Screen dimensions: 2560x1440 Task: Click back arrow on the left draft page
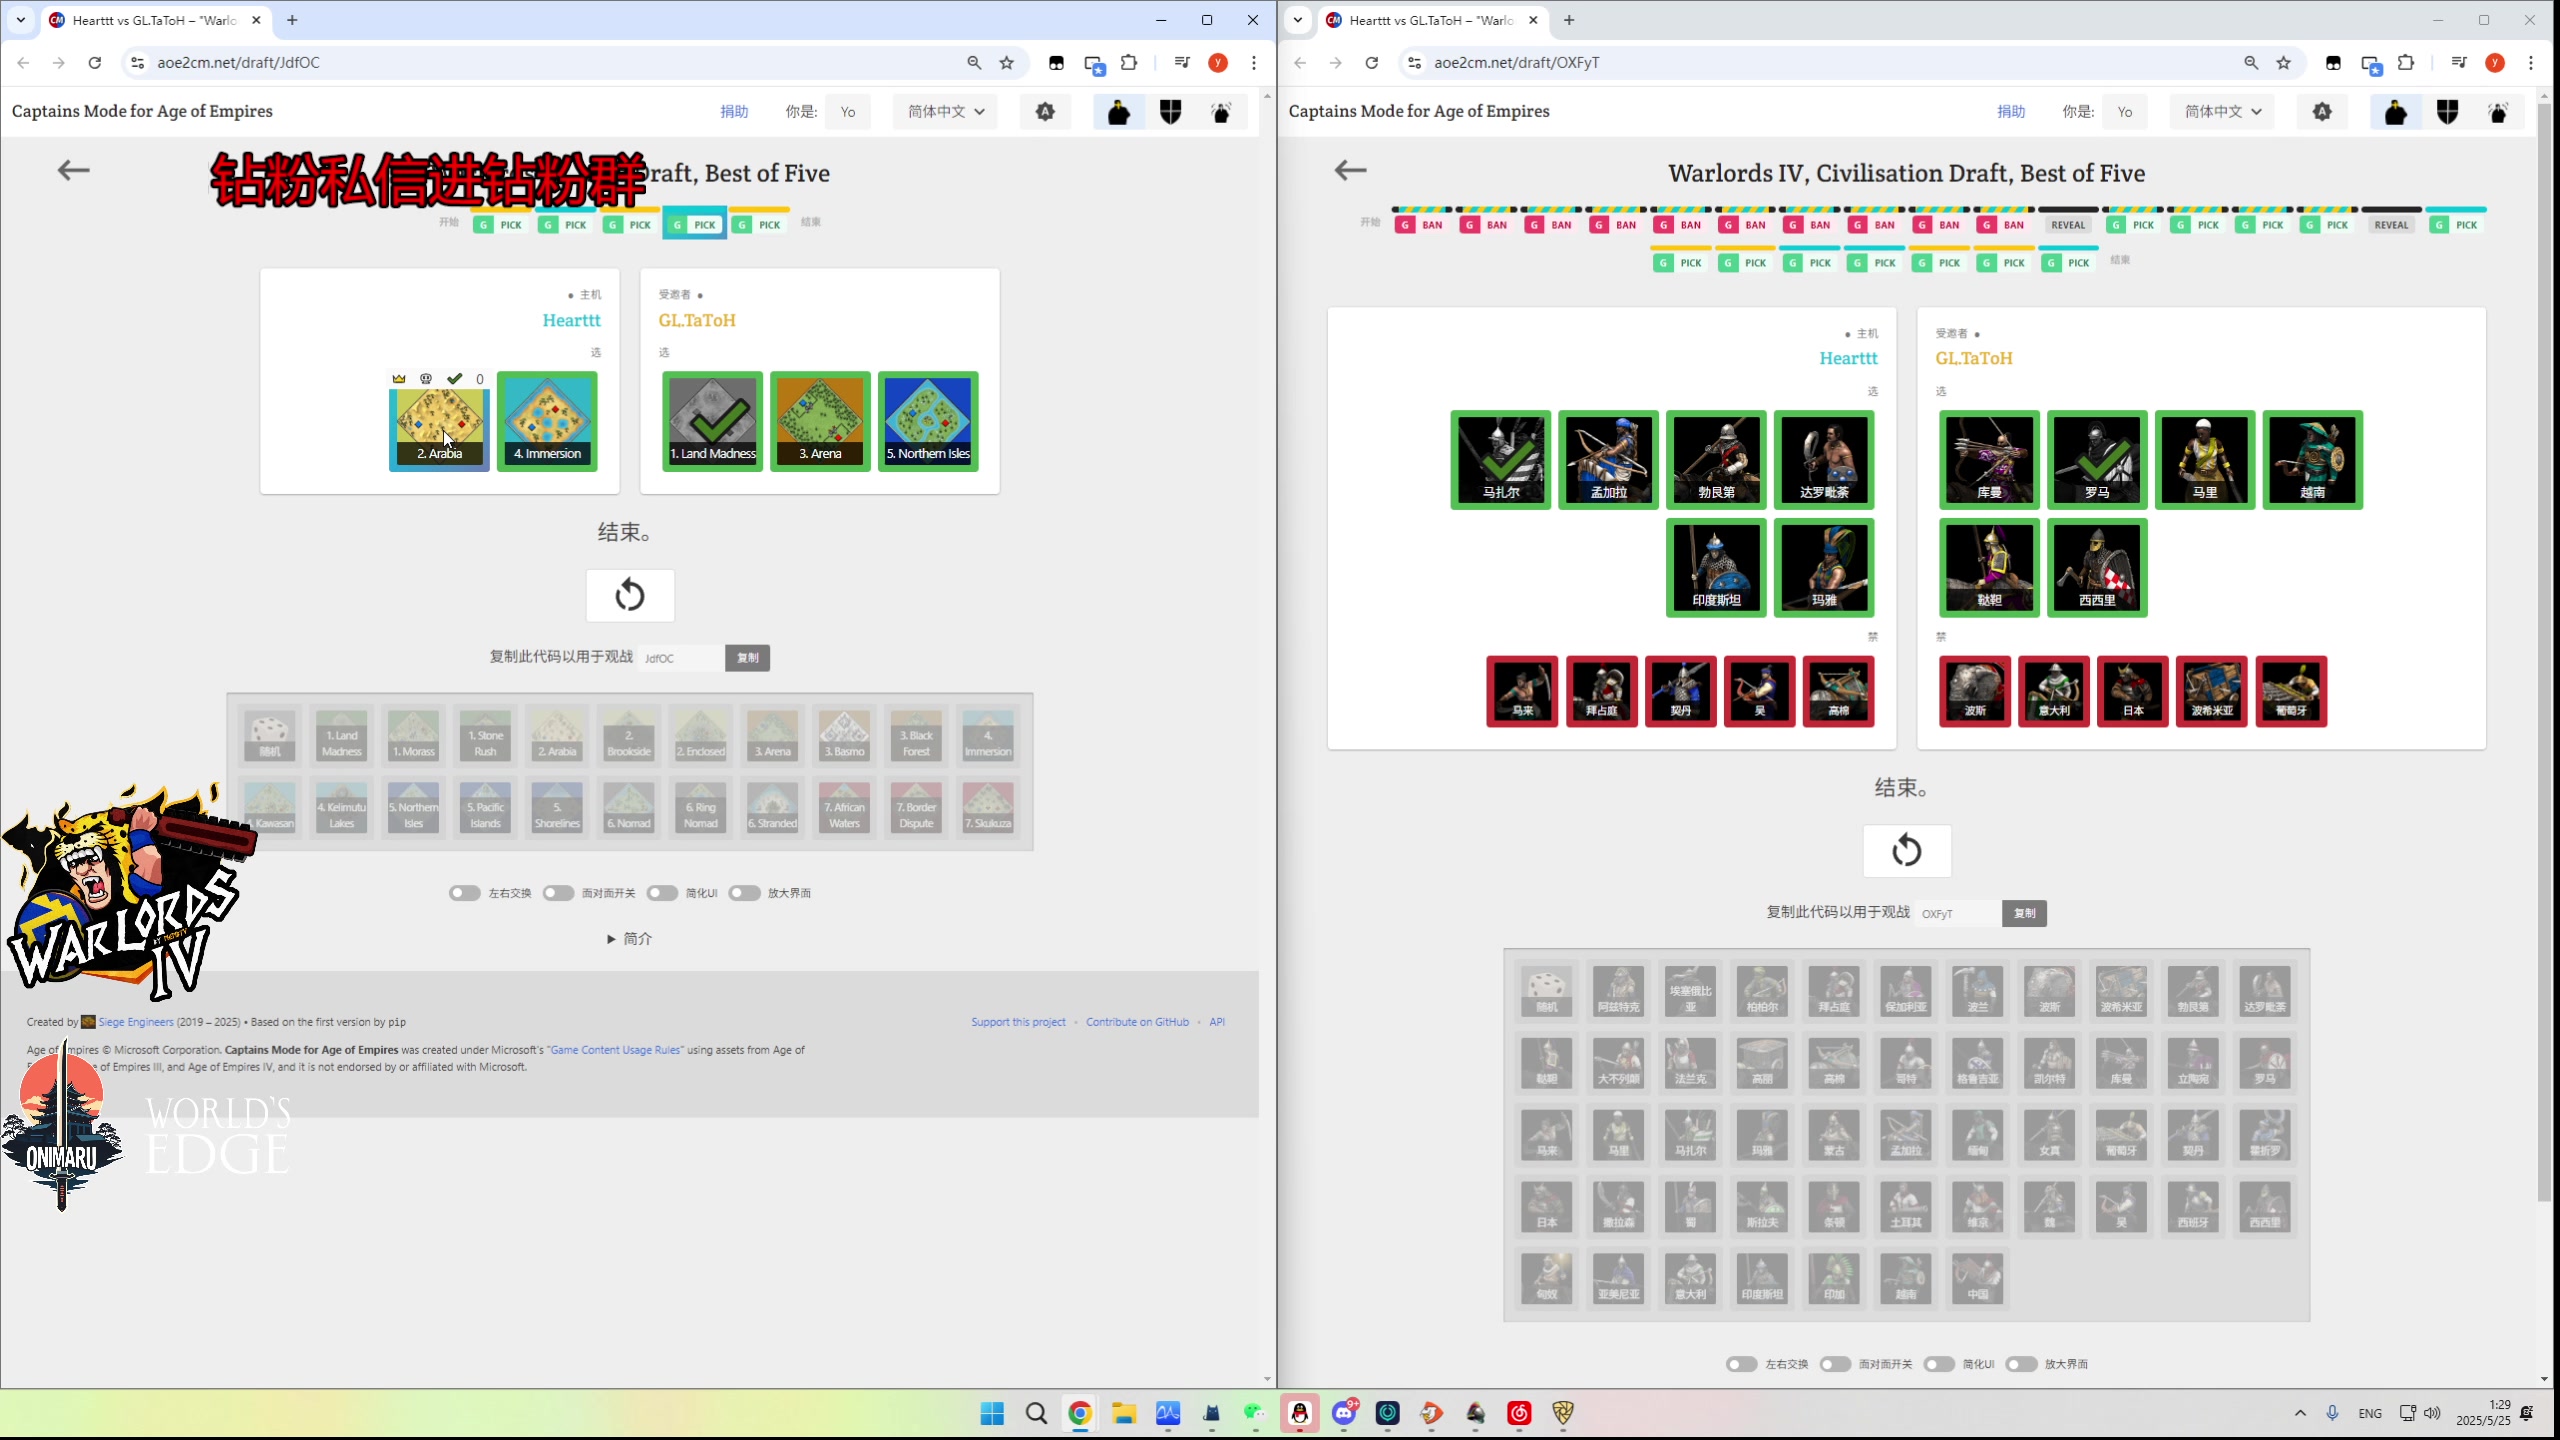73,170
